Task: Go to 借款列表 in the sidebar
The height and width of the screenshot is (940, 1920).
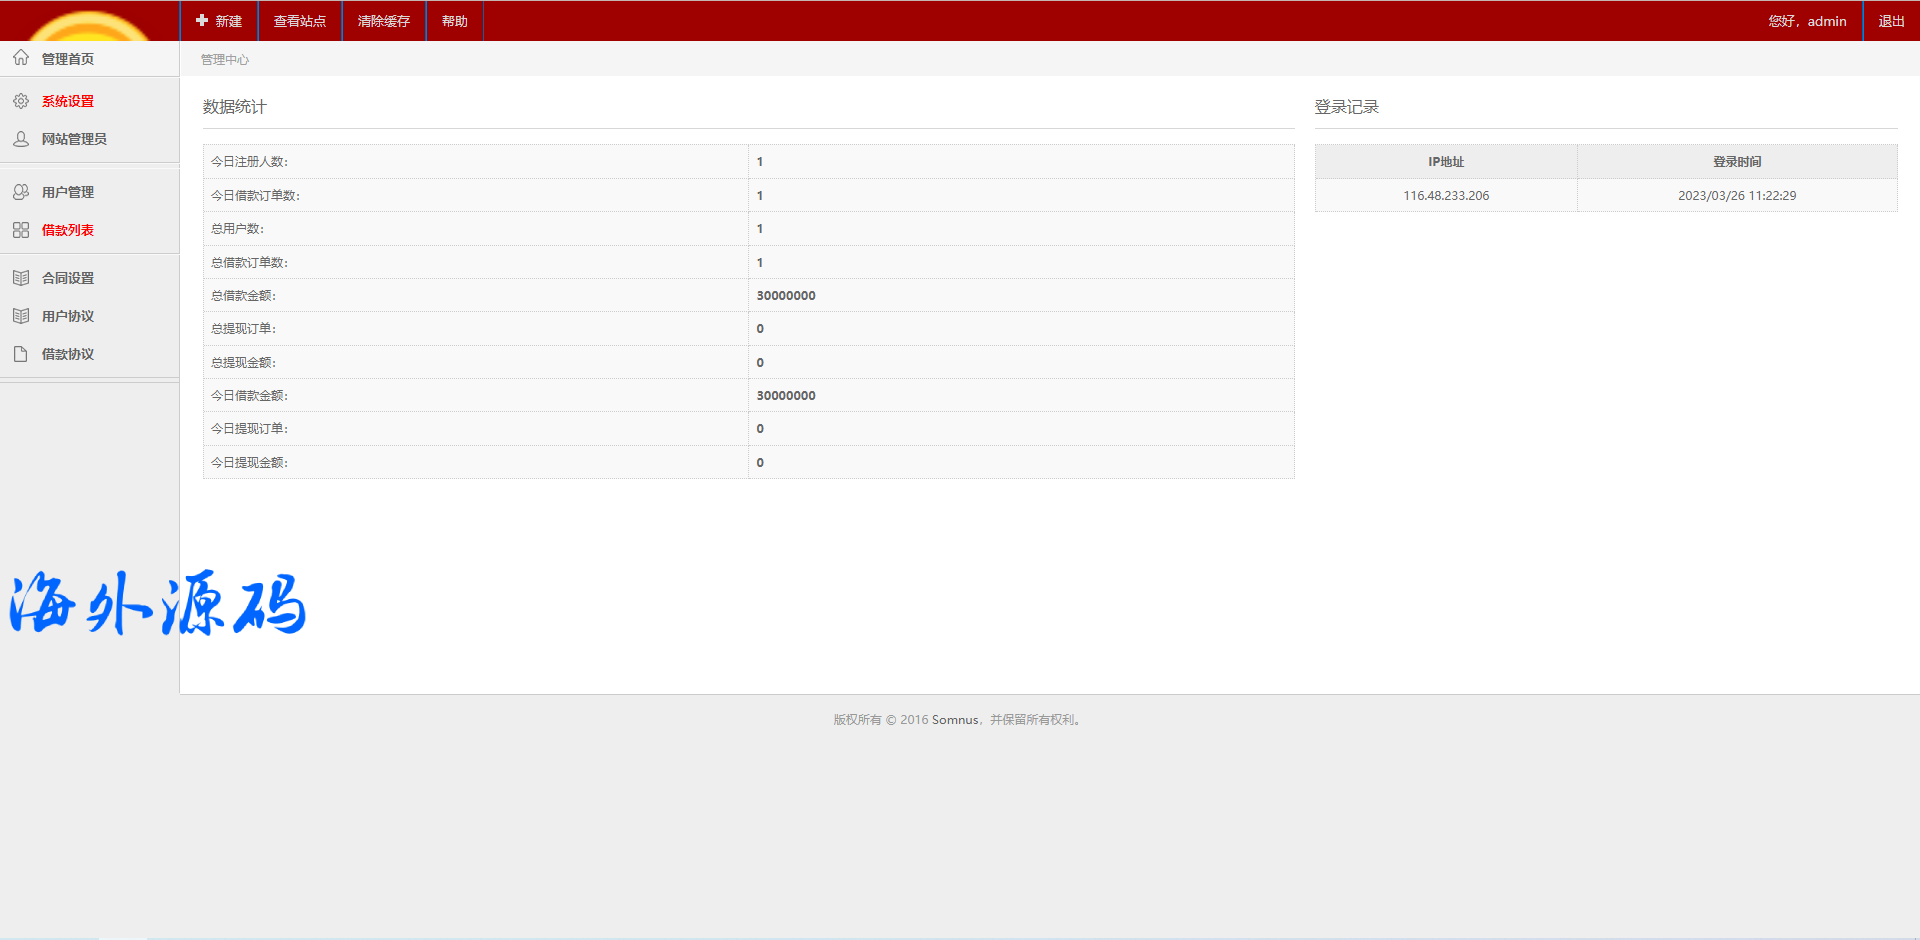Action: coord(68,230)
